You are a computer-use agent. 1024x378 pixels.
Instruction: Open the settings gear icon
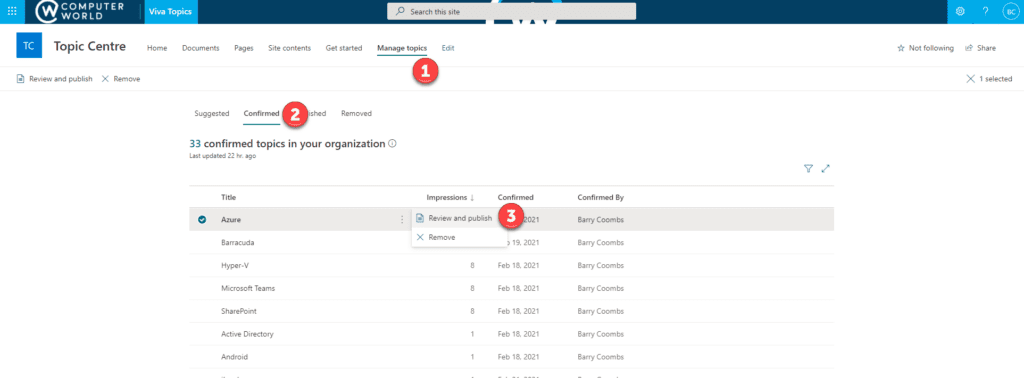point(960,11)
